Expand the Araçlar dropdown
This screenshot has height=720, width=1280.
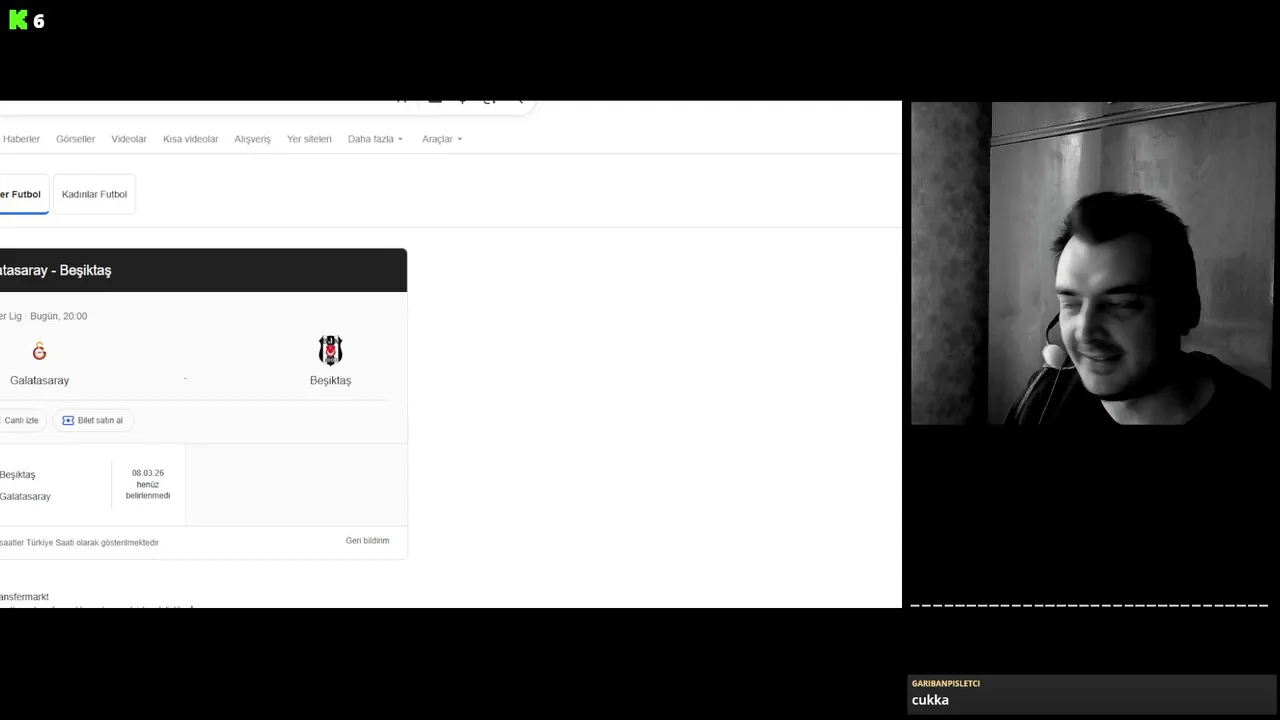click(442, 139)
